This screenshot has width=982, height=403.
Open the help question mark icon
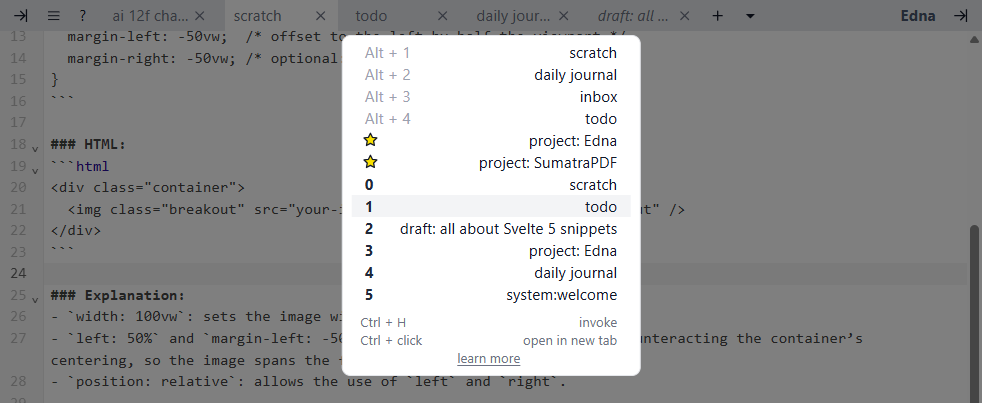click(x=83, y=16)
